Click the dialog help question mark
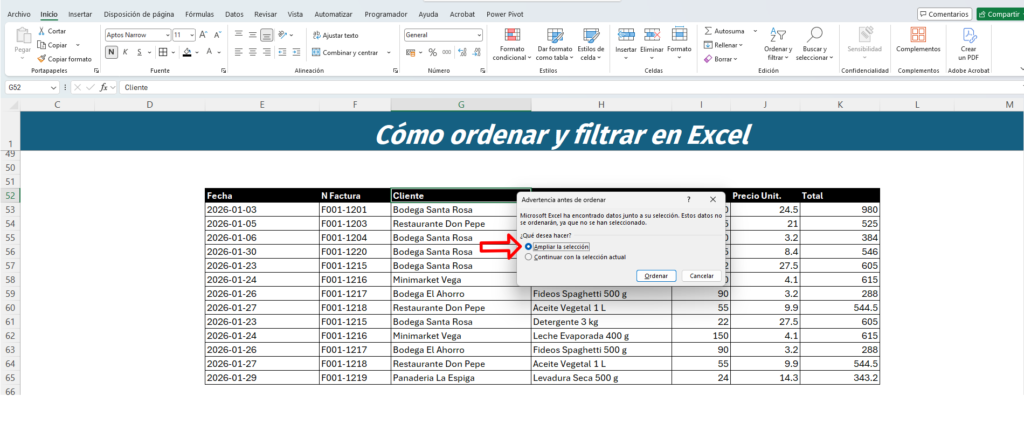Screen dimensions: 1024x431 point(688,199)
